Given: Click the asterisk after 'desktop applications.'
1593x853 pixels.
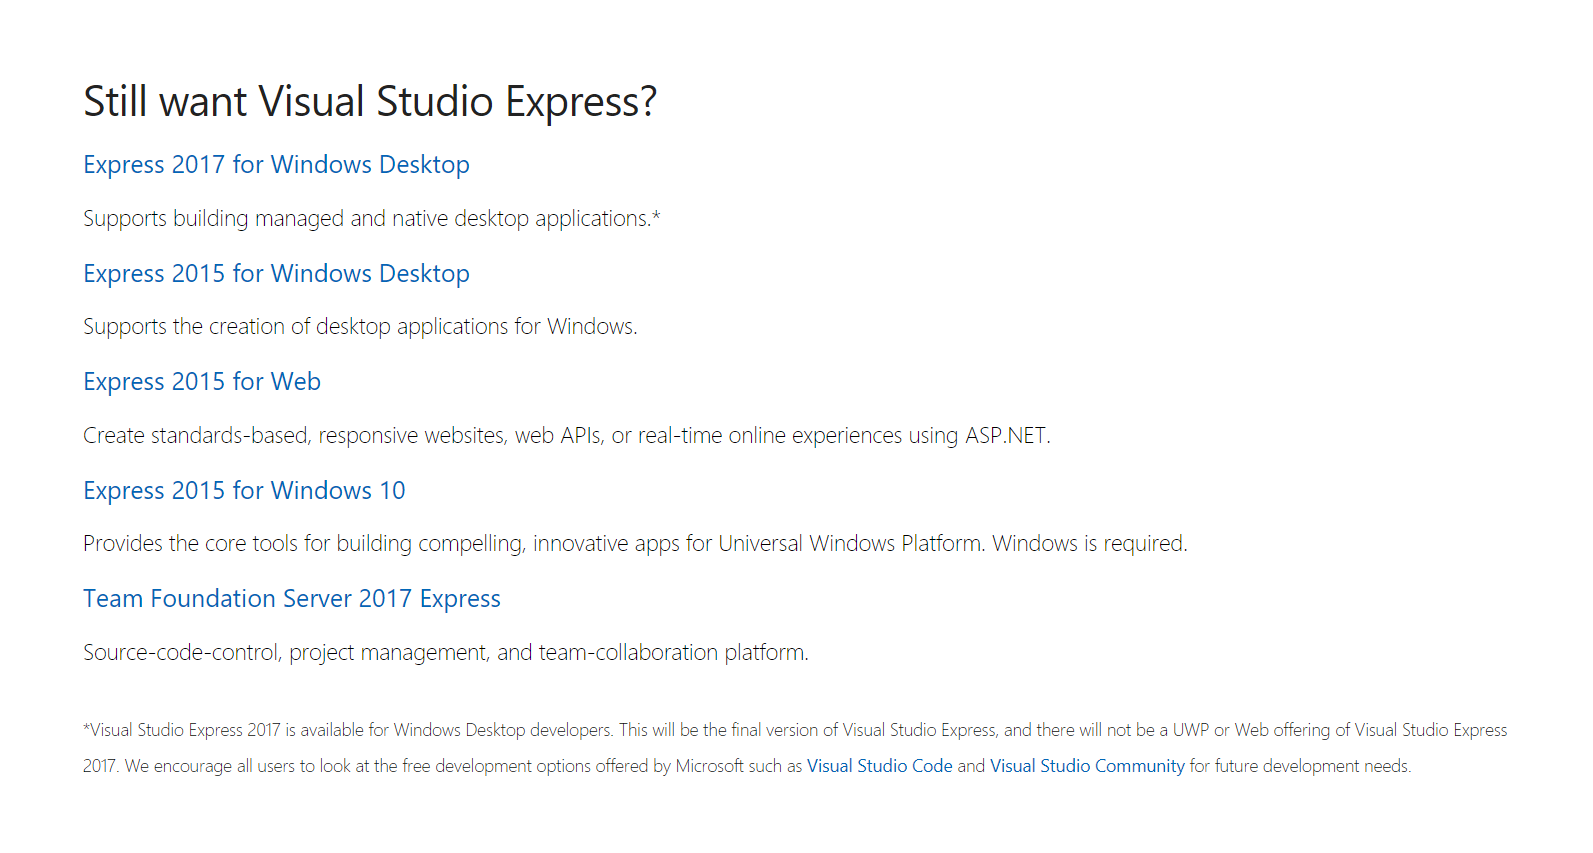Looking at the screenshot, I should pos(656,216).
